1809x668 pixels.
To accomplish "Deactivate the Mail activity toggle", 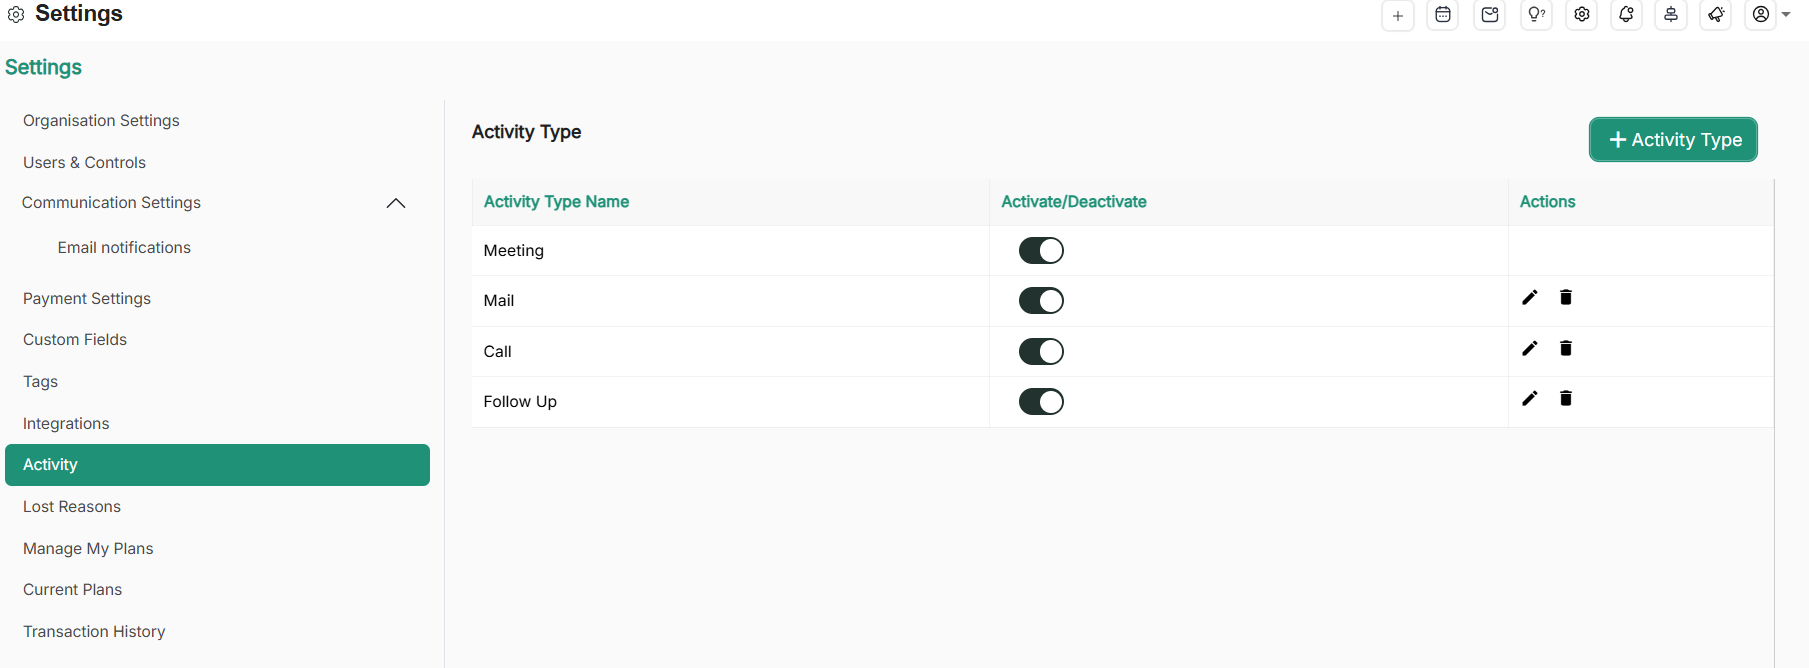I will click(x=1041, y=301).
